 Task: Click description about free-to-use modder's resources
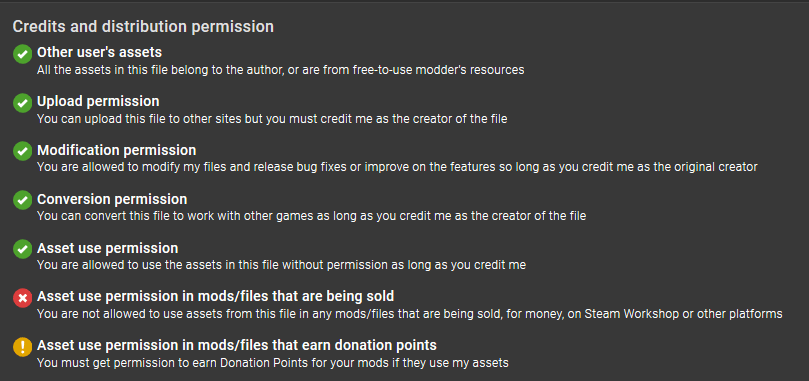281,70
